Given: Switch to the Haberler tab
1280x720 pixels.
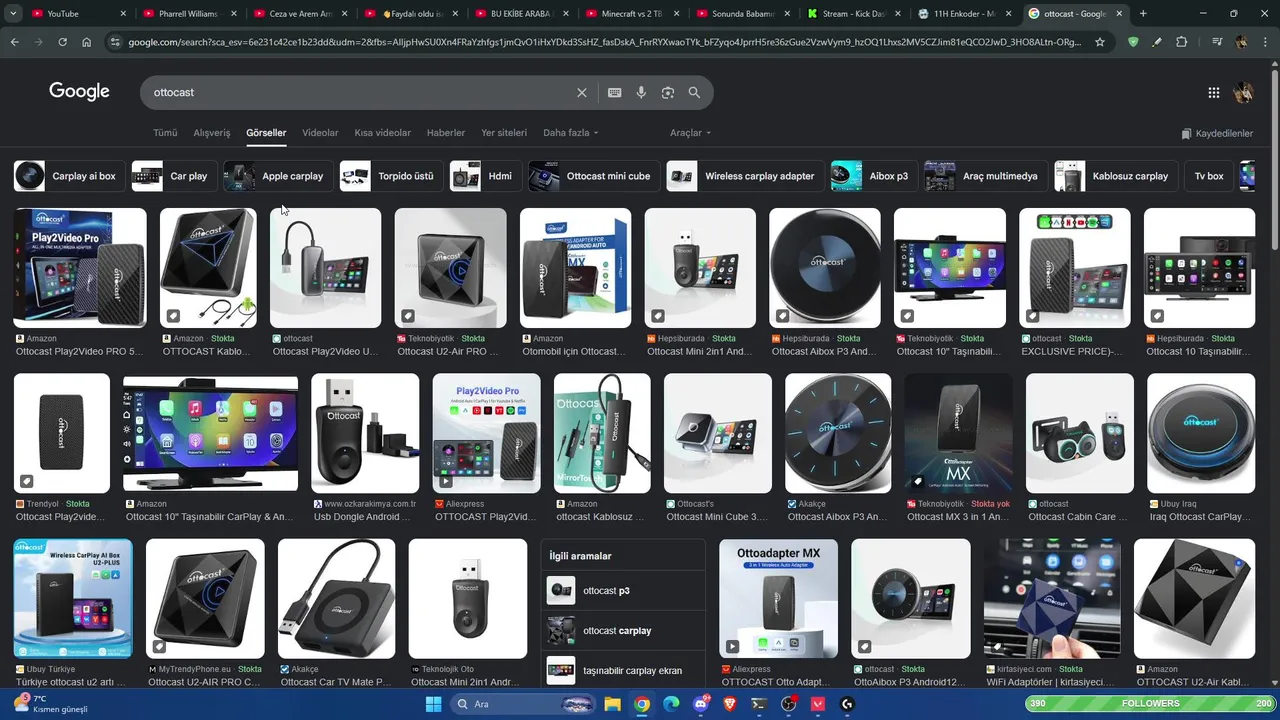Looking at the screenshot, I should 446,132.
